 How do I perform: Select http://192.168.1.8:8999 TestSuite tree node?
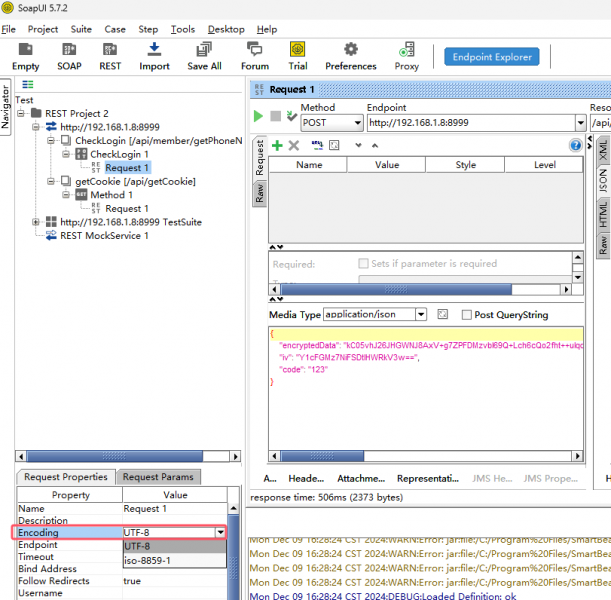point(131,222)
